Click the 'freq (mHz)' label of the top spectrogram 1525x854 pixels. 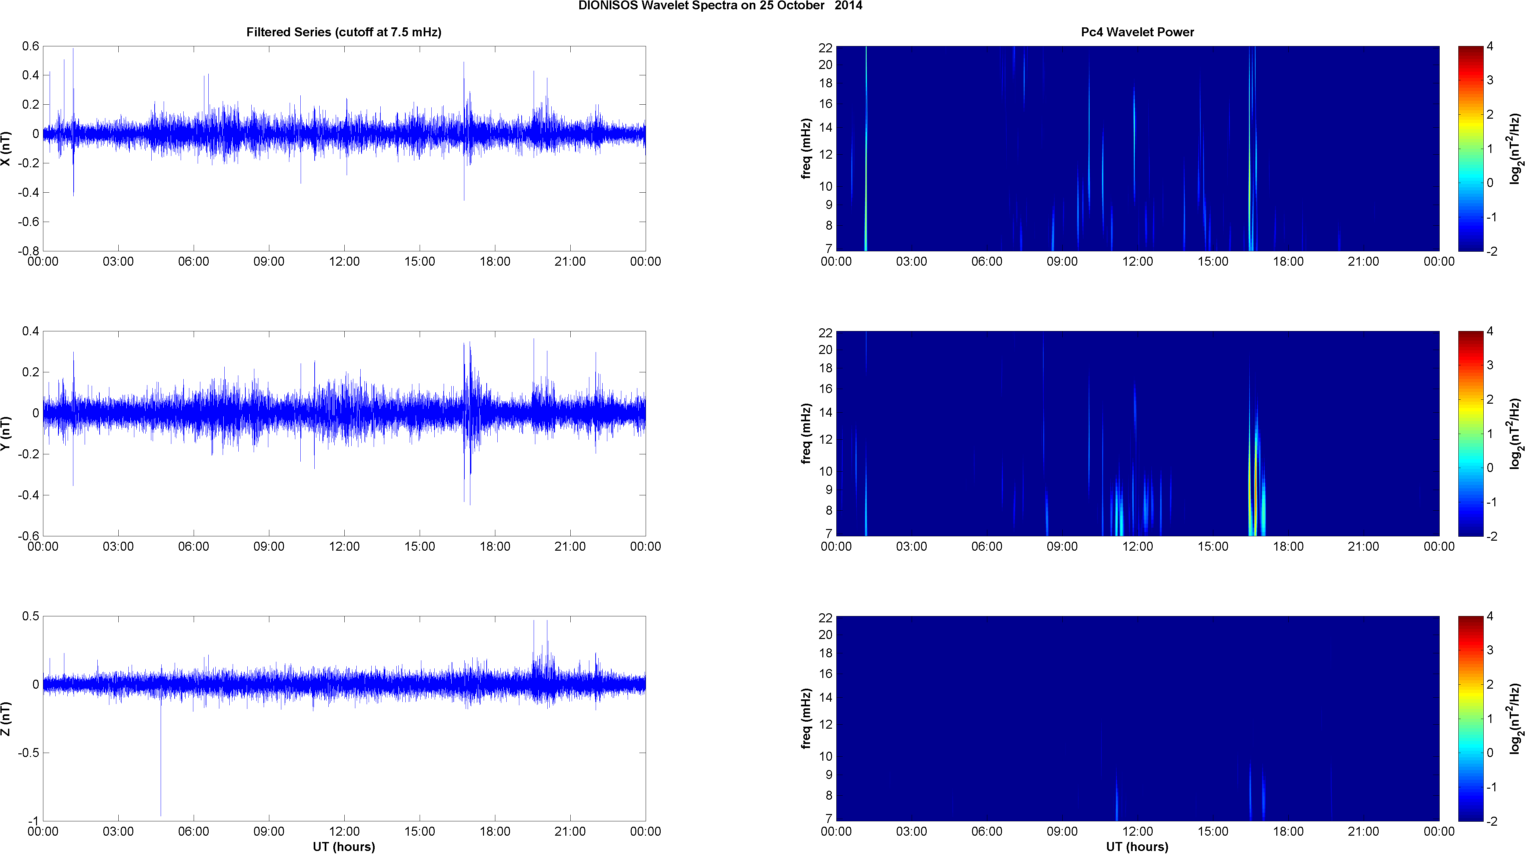[x=806, y=148]
